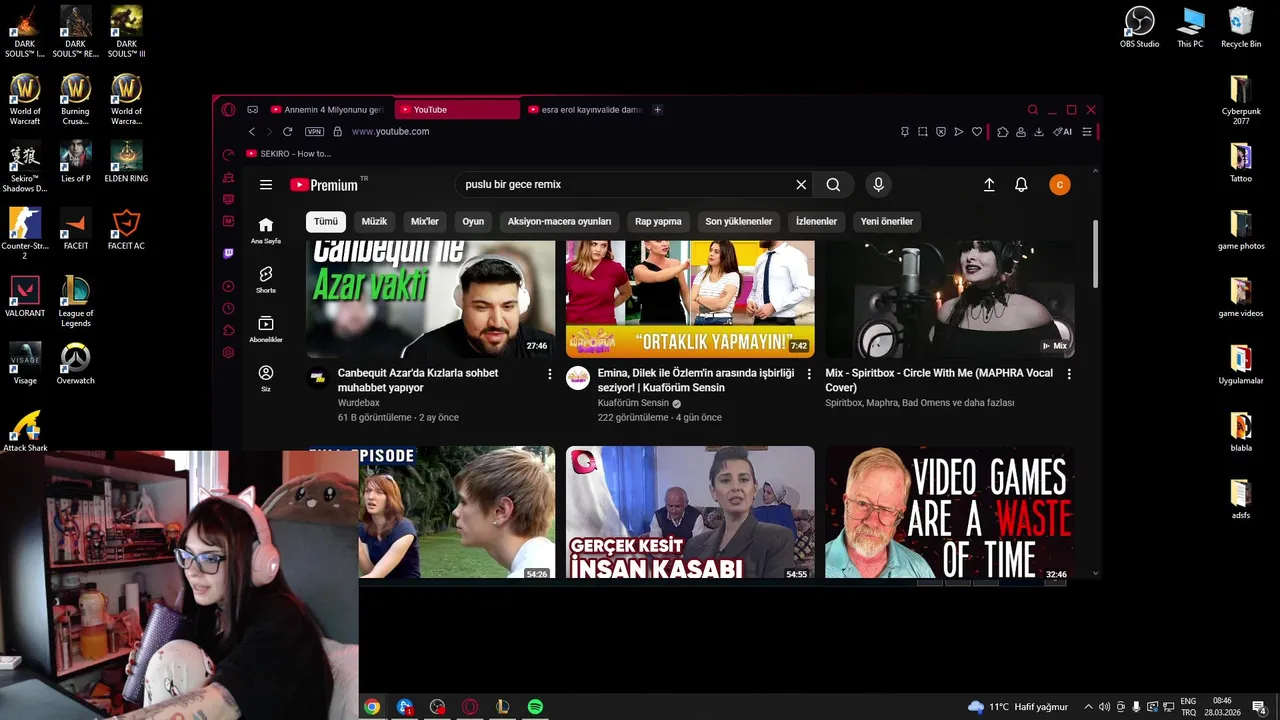Select the Tümü filter chip
The width and height of the screenshot is (1280, 720).
326,221
